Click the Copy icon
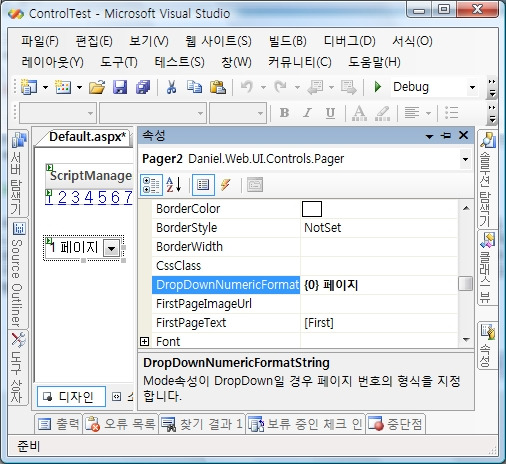Screen dimensions: 506x464 click(194, 87)
